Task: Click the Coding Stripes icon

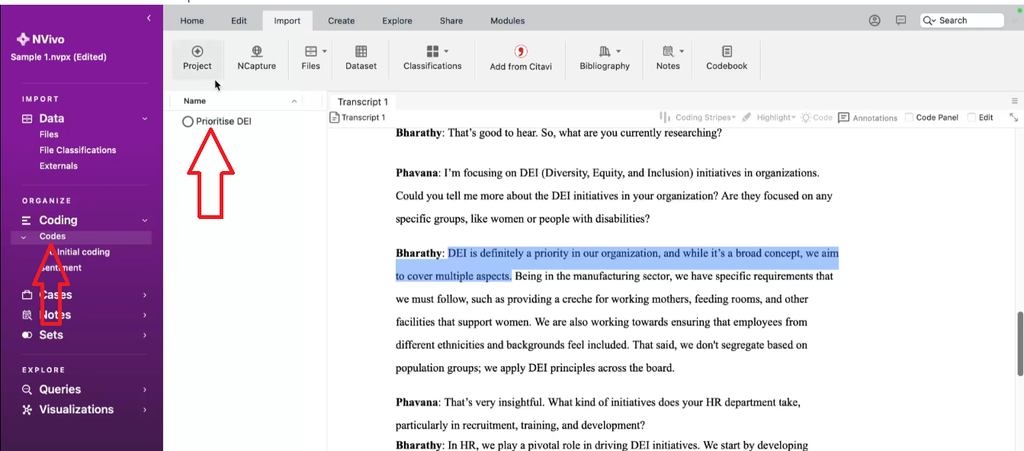Action: click(665, 117)
